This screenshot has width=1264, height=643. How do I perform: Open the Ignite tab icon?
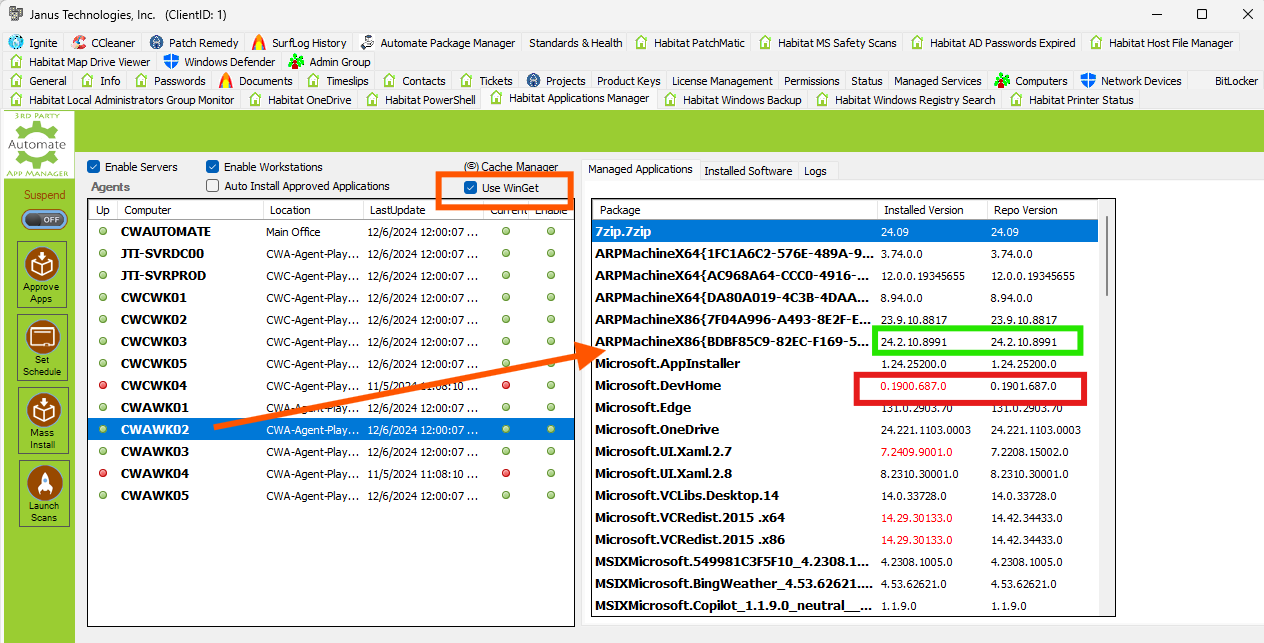(15, 43)
